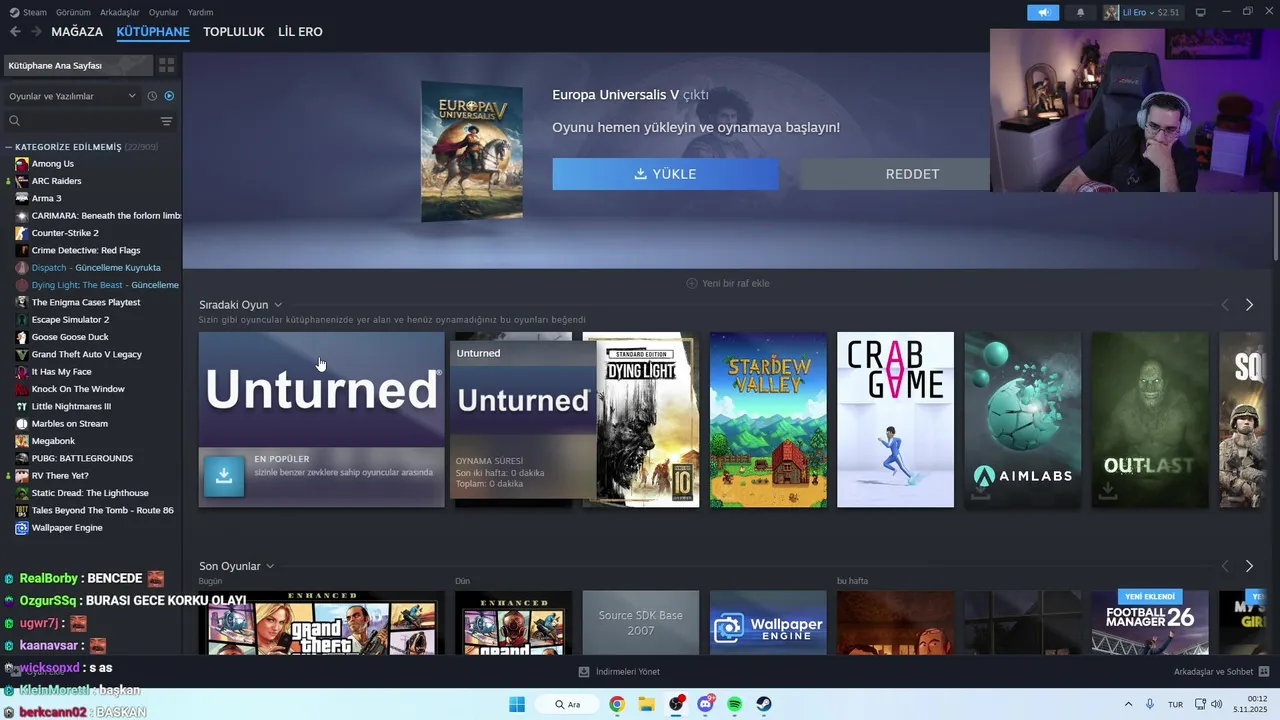Image resolution: width=1280 pixels, height=720 pixels.
Task: Go to the TOPLULUK tab
Action: (234, 32)
